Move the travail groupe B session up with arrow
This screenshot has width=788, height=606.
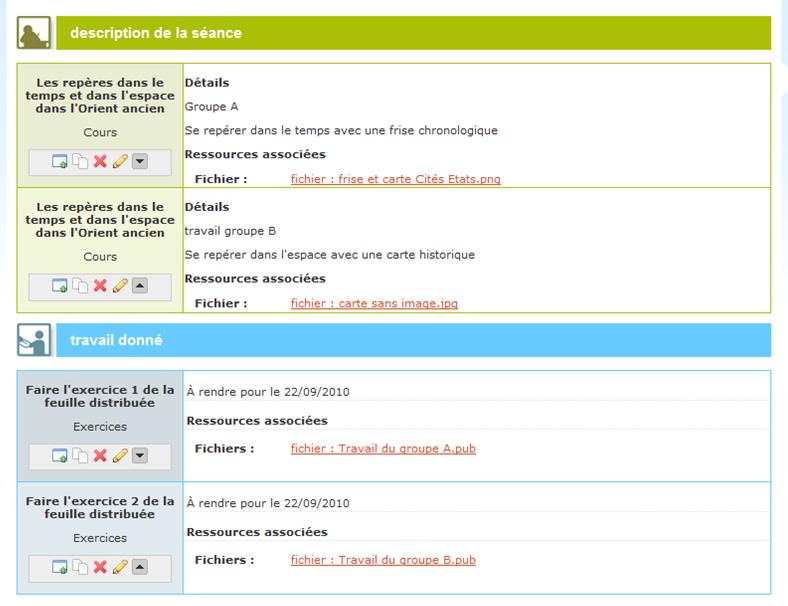(x=140, y=286)
